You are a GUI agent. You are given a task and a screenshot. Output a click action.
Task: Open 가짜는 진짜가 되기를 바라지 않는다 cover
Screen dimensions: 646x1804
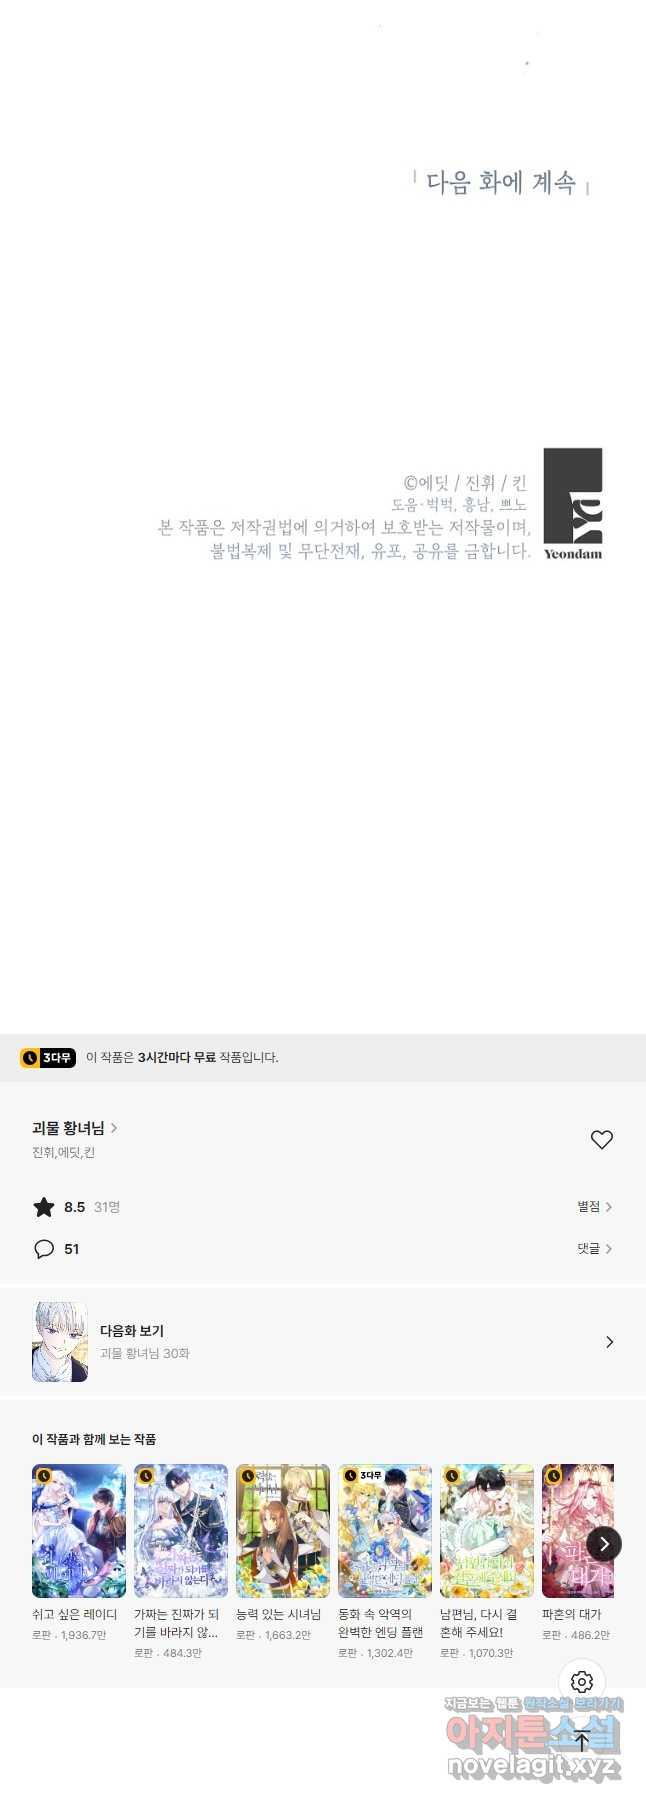181,1531
